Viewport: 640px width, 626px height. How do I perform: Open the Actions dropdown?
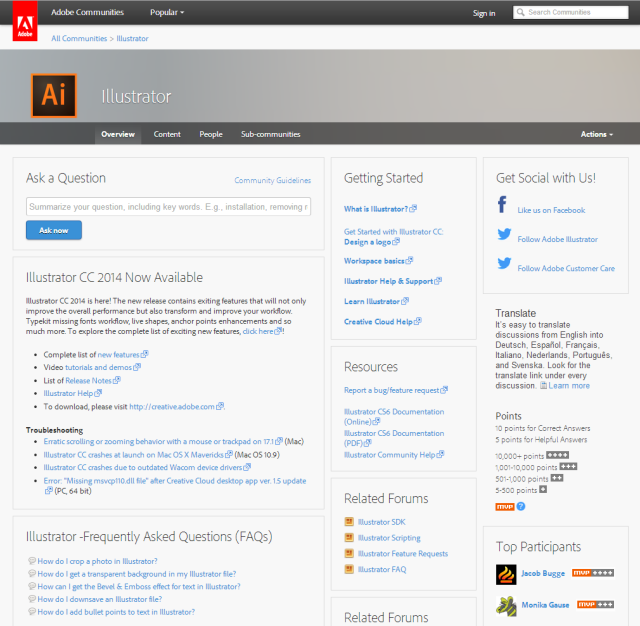(597, 134)
